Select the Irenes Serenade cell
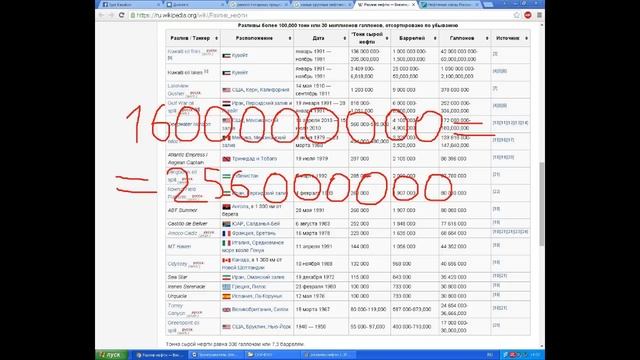The image size is (640, 360). click(193, 287)
